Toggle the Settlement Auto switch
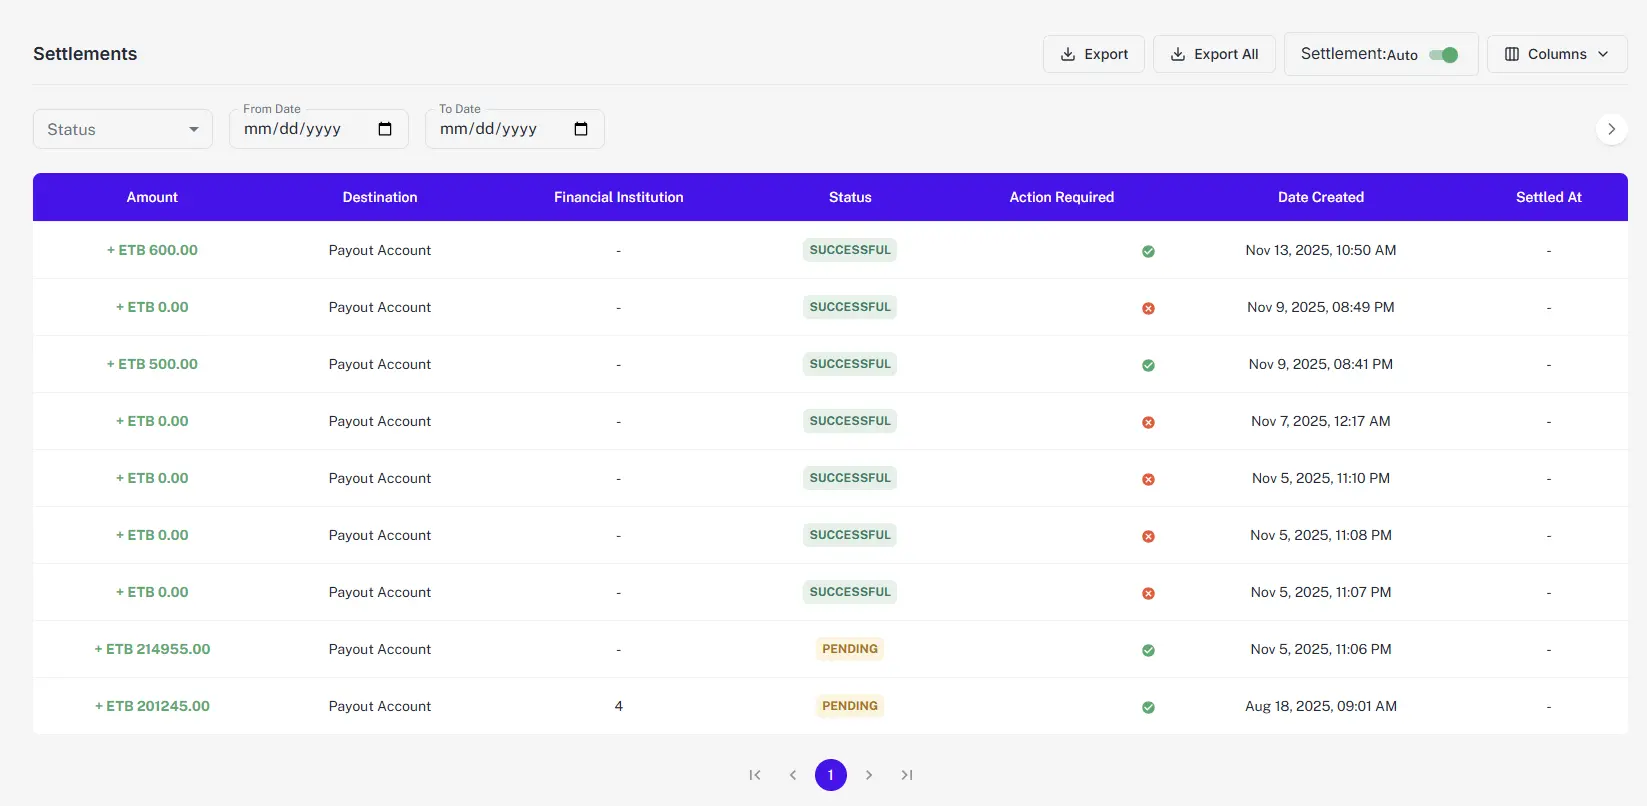 [1443, 55]
